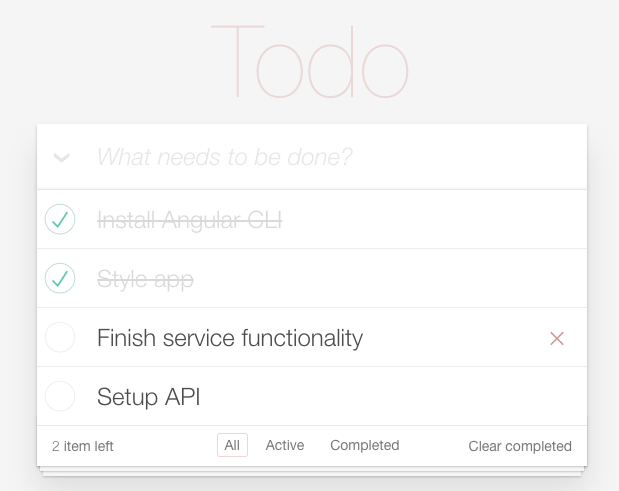Click the '2 item left' counter

pos(83,446)
